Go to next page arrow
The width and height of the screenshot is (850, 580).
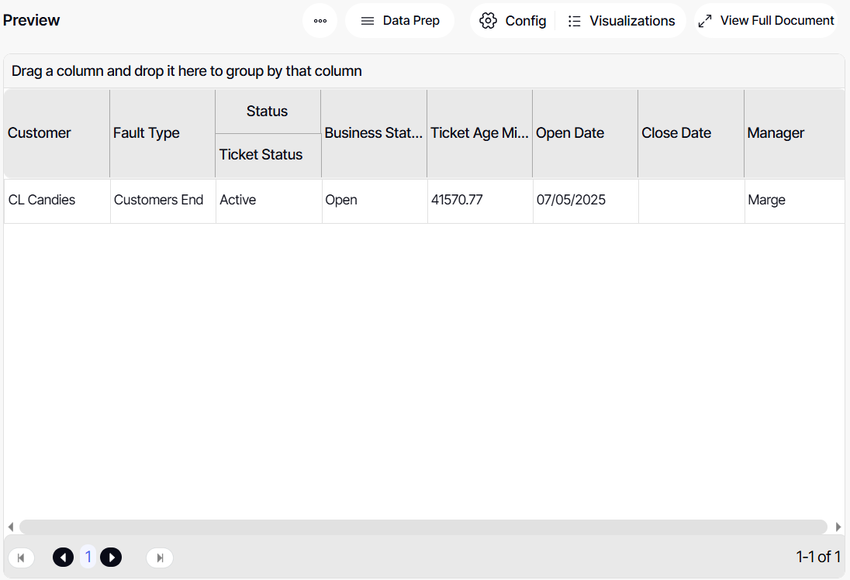(x=111, y=557)
